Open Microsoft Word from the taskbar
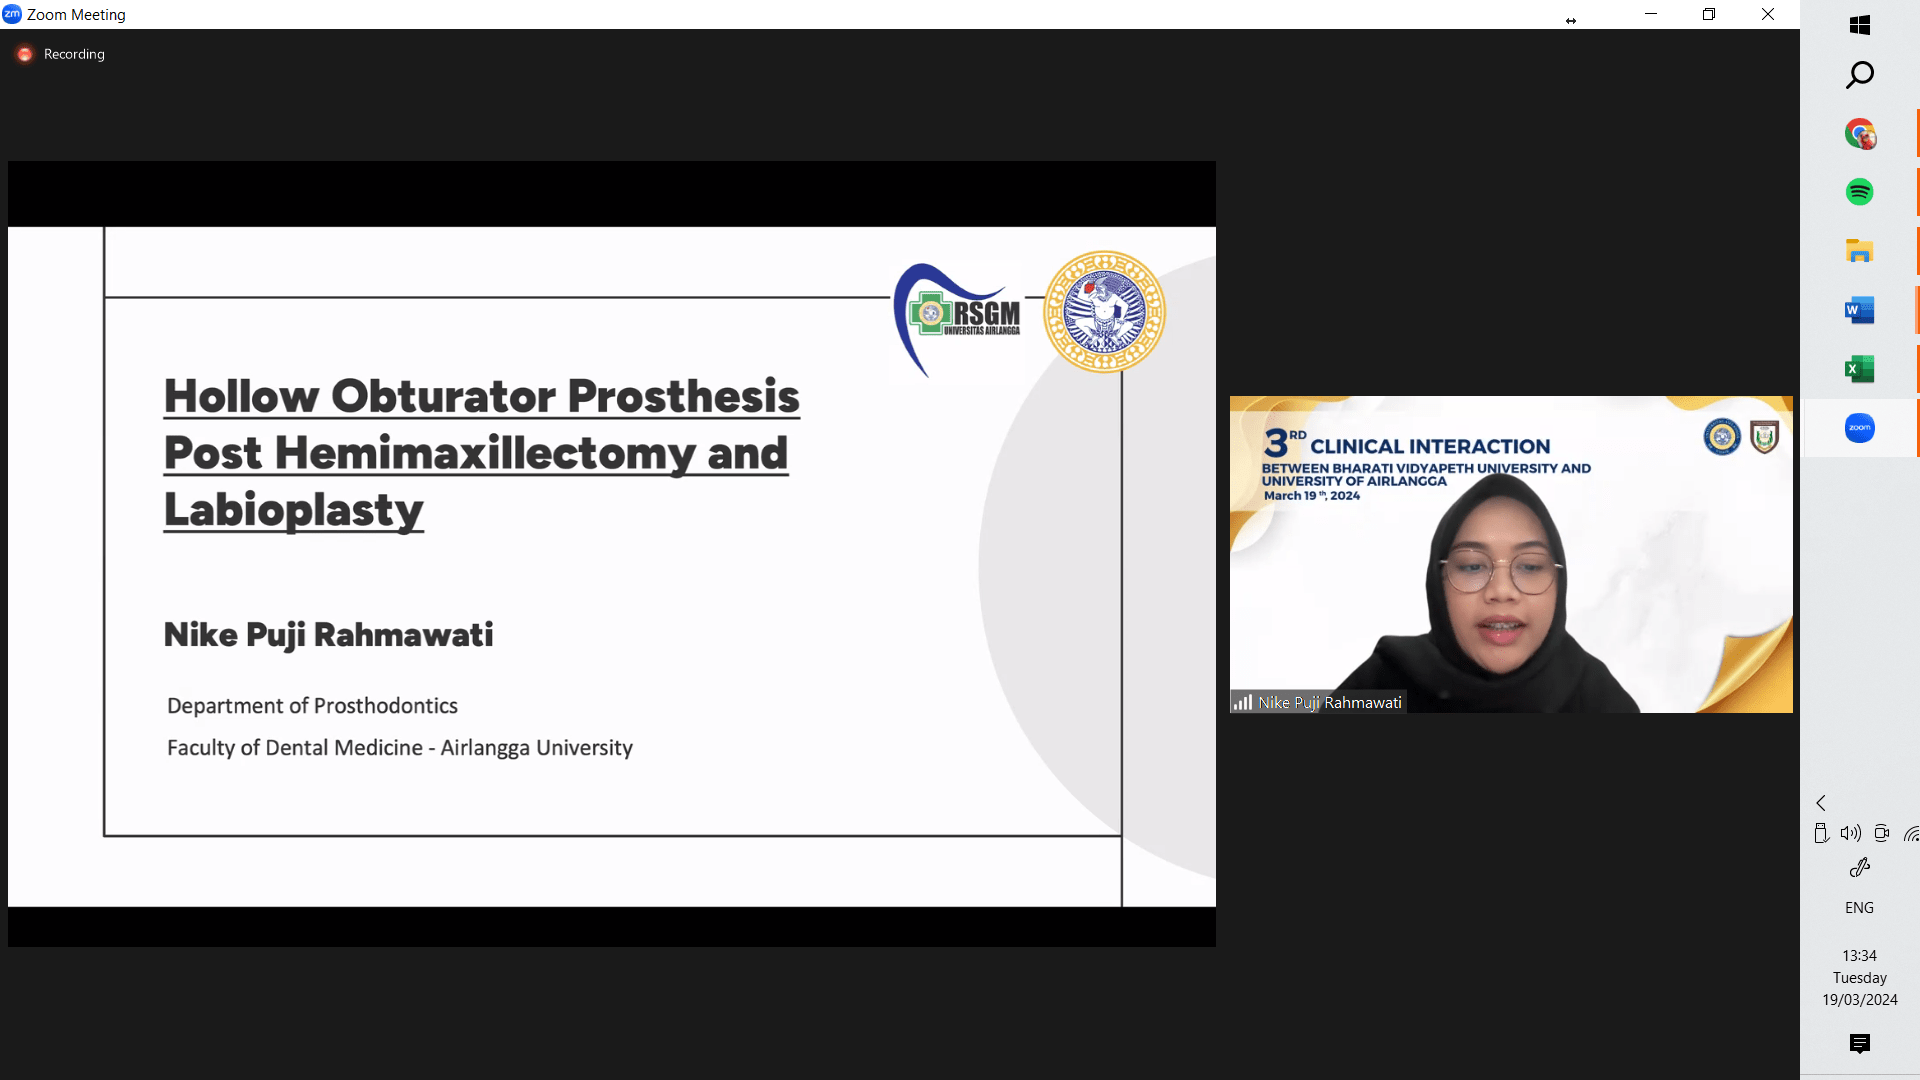Image resolution: width=1920 pixels, height=1080 pixels. click(1860, 310)
